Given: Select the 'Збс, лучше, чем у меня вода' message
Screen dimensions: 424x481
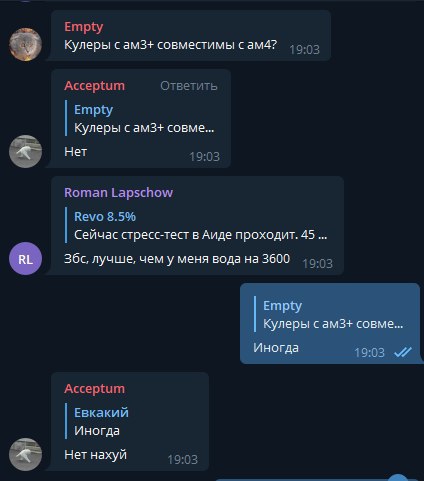Looking at the screenshot, I should click(177, 259).
